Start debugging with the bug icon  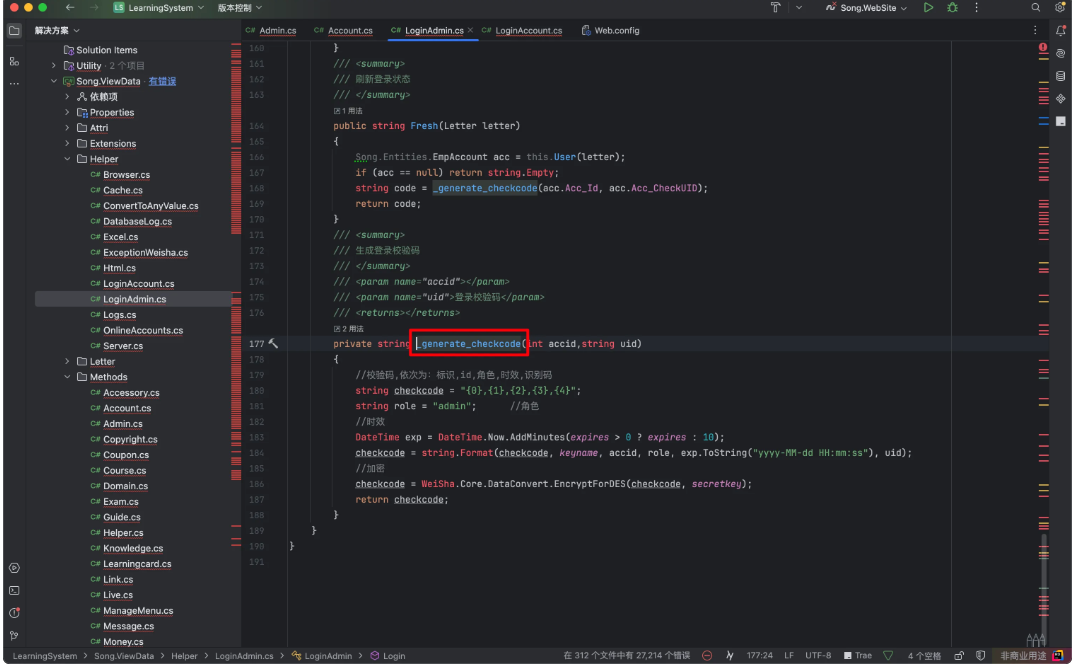tap(951, 8)
